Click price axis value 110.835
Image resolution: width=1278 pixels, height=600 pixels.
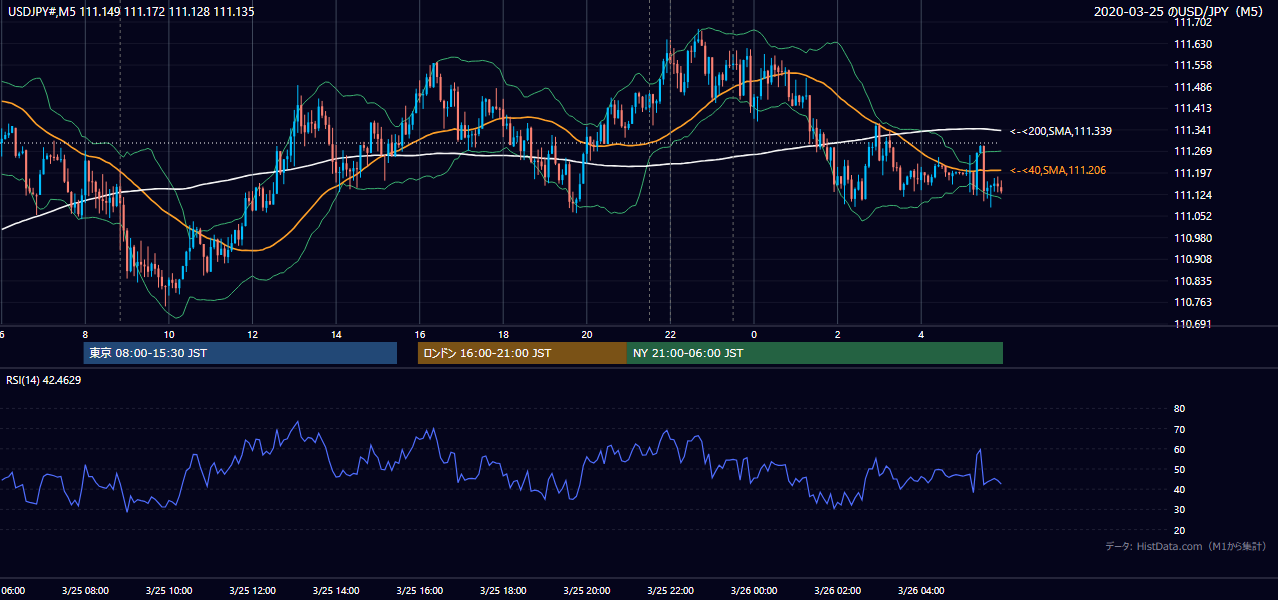pos(1192,281)
